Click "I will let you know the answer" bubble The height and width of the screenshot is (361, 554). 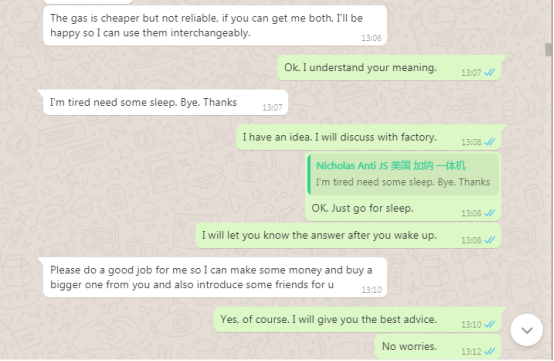click(348, 236)
